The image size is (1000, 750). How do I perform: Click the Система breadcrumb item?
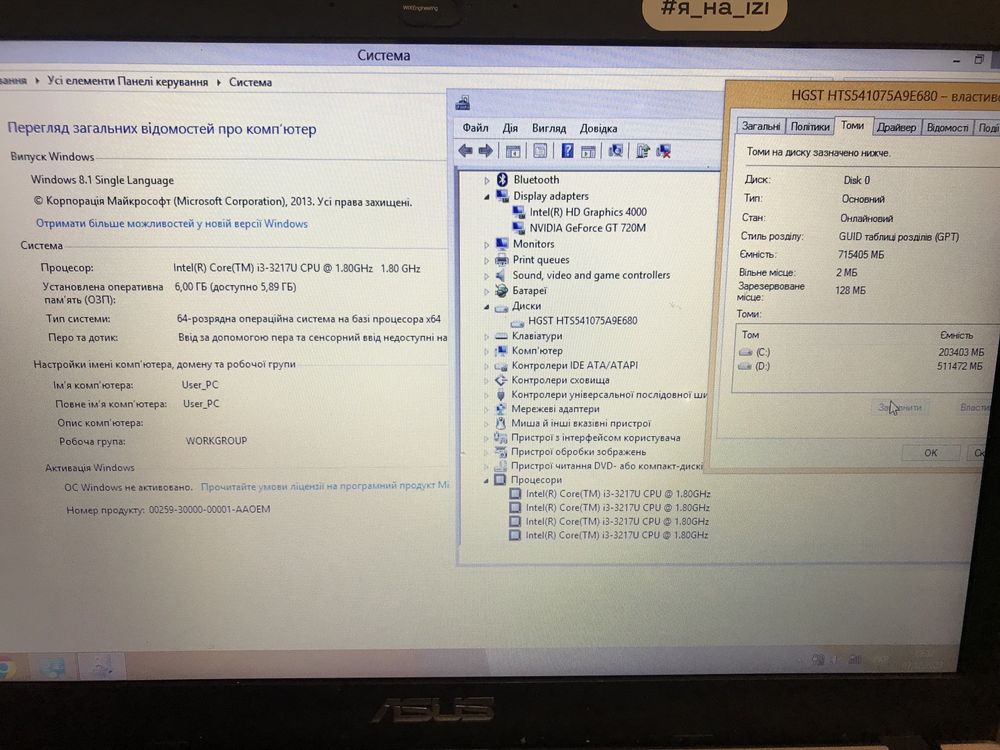pyautogui.click(x=251, y=82)
